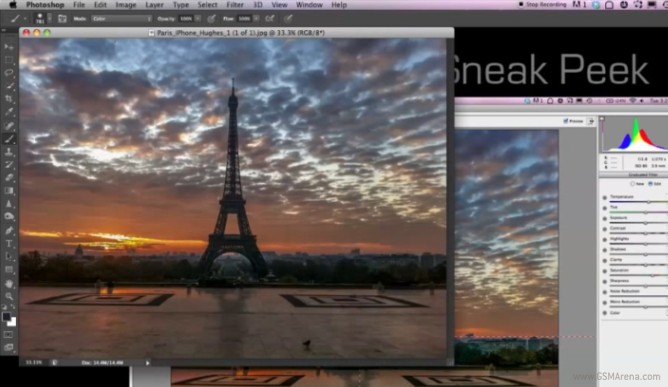The width and height of the screenshot is (668, 387).
Task: Select the Crop tool
Action: 9,99
